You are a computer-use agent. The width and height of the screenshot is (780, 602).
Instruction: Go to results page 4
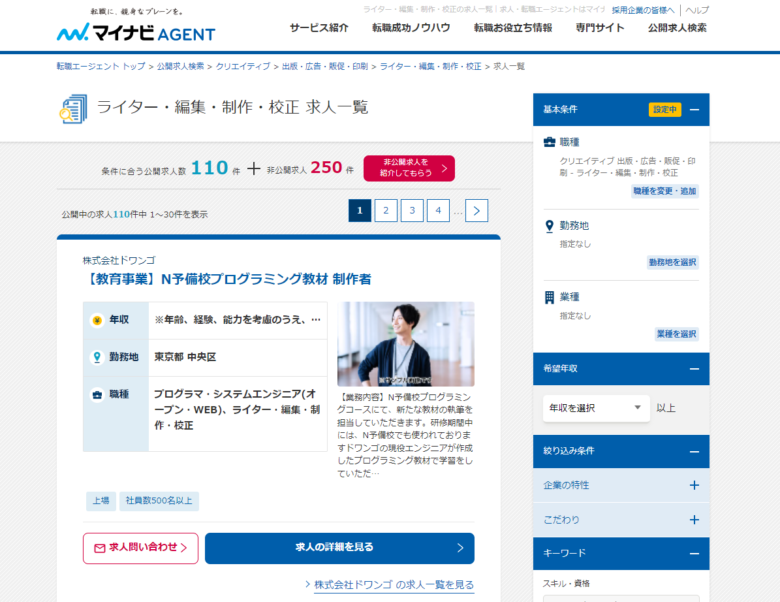(x=438, y=210)
